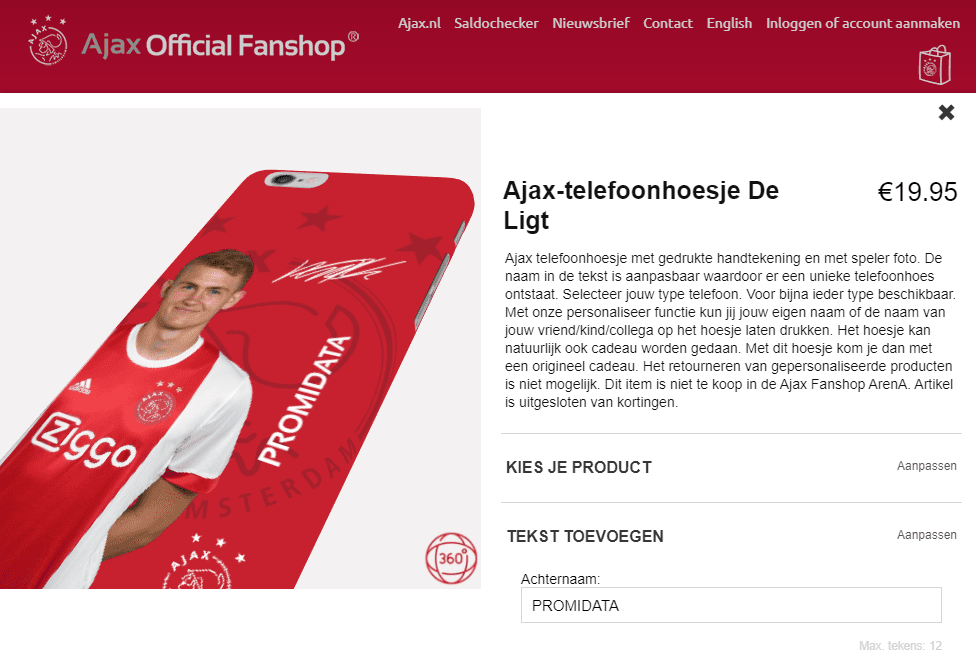Click the PROMIDATA name on the case
Screen dimensions: 976x663
[x=304, y=400]
